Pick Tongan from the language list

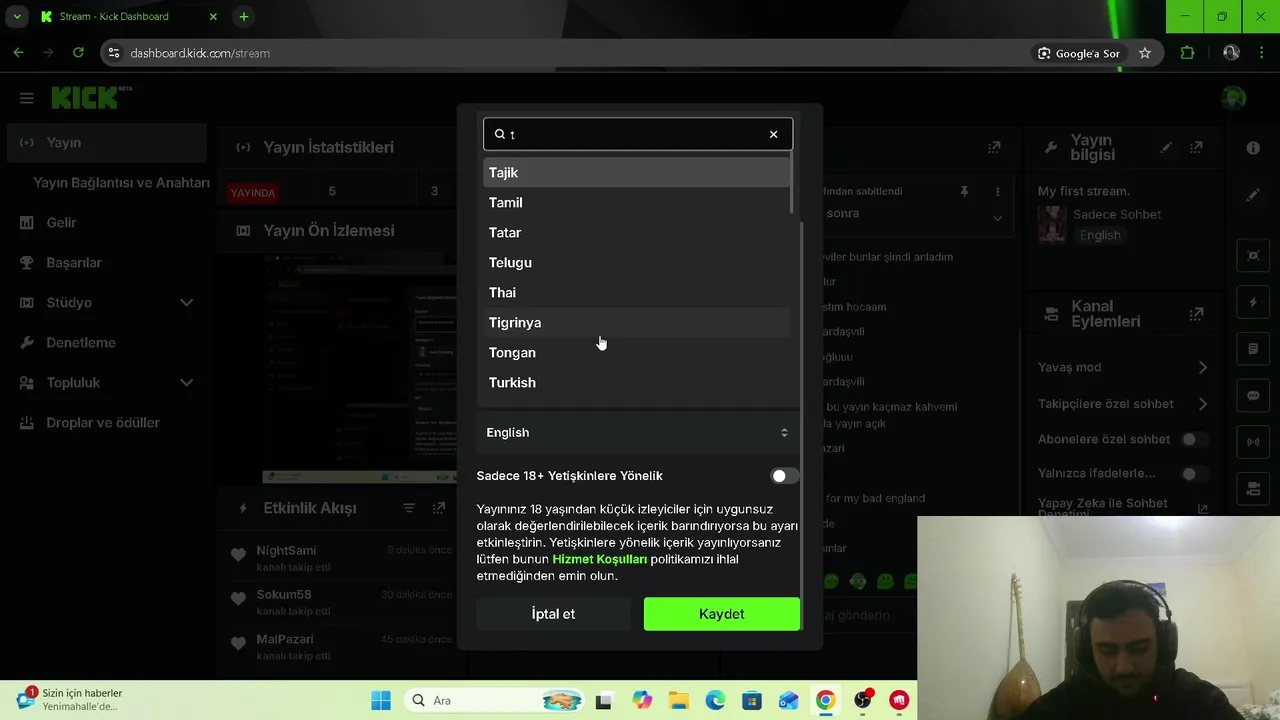(637, 352)
